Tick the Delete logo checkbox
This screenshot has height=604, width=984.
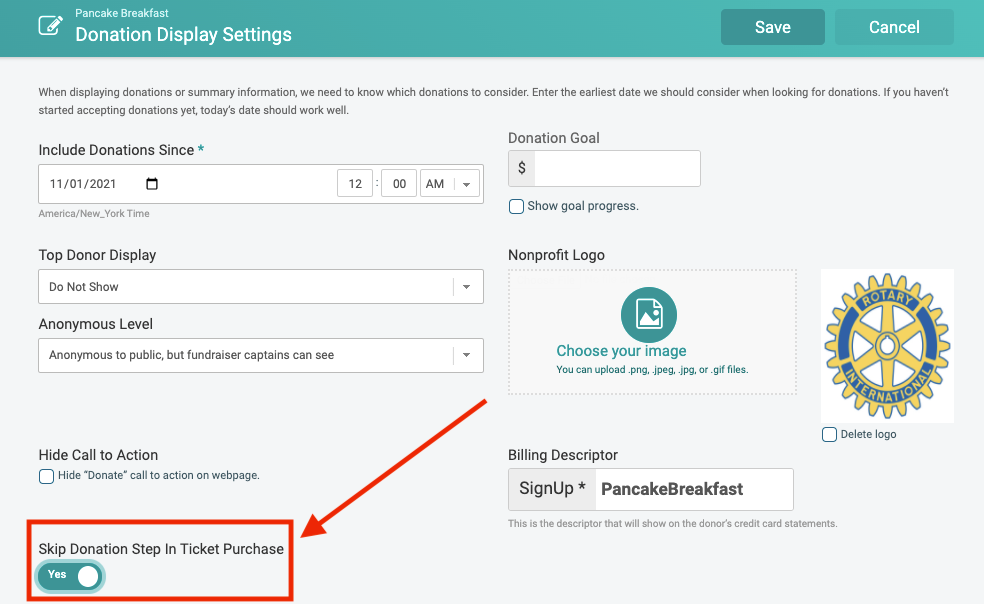click(x=829, y=434)
